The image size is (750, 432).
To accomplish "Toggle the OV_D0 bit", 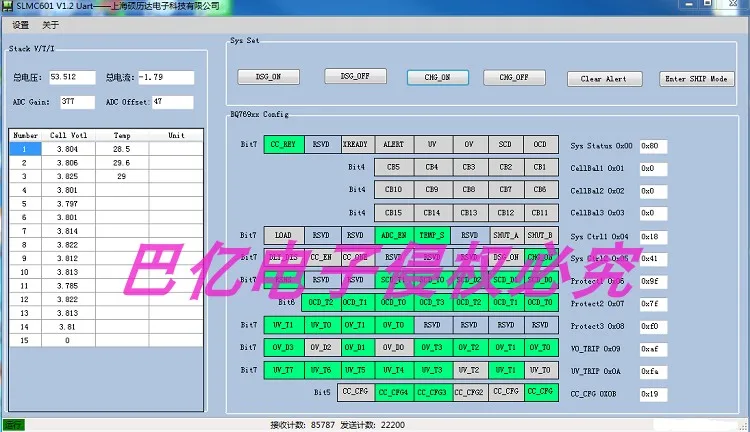I will [394, 347].
